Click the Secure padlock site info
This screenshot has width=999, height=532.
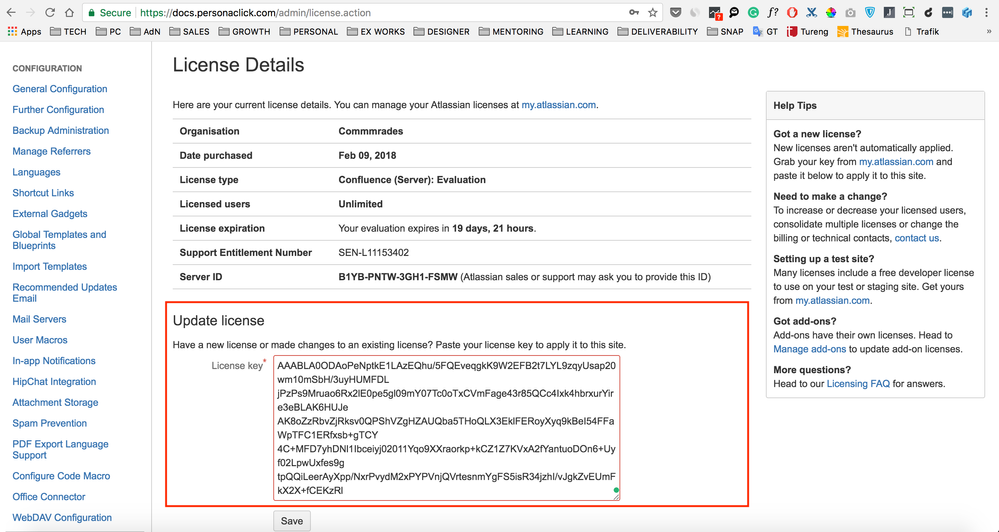(109, 13)
